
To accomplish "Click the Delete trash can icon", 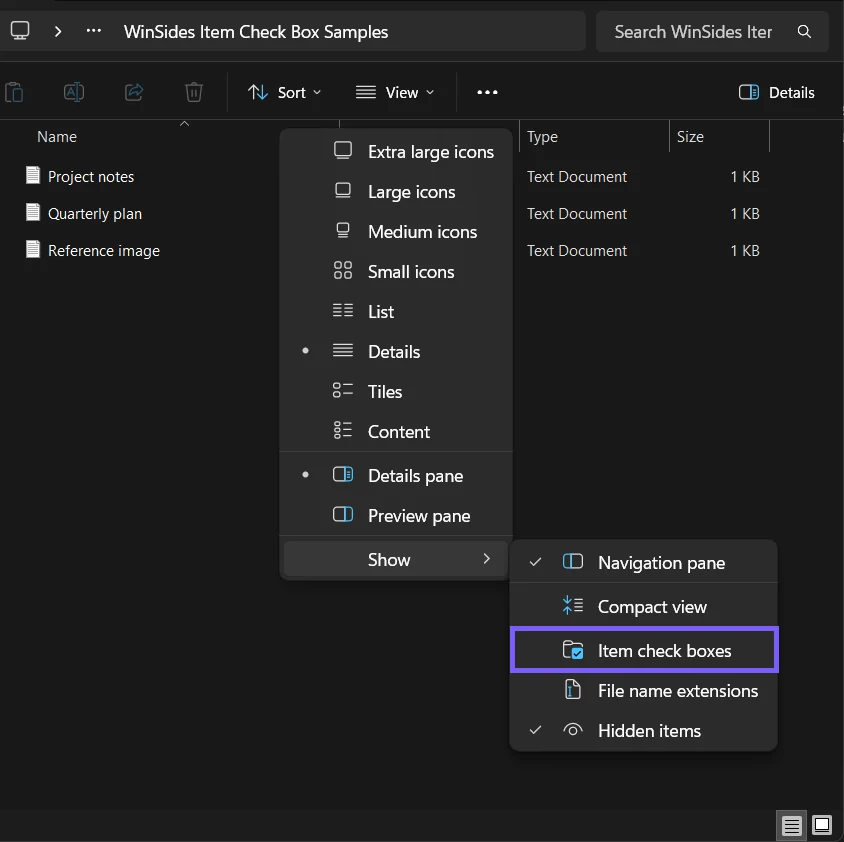I will coord(194,92).
